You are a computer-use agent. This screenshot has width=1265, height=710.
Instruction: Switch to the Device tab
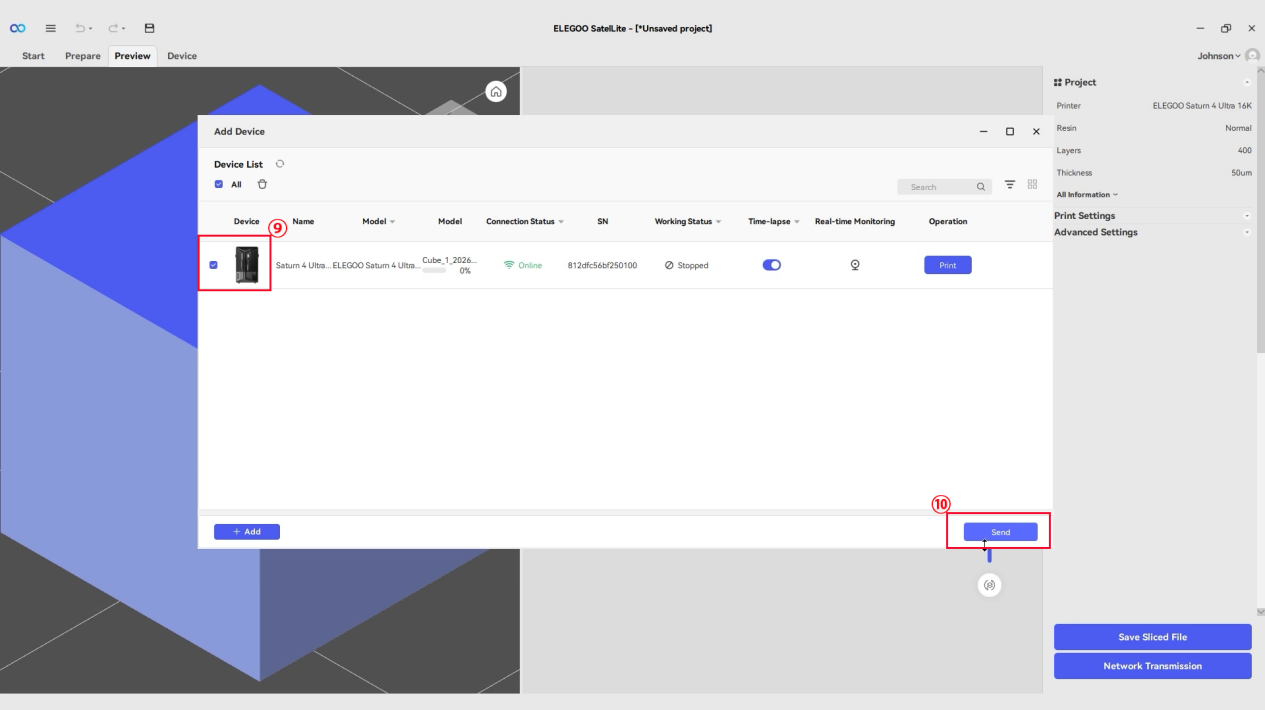click(182, 56)
